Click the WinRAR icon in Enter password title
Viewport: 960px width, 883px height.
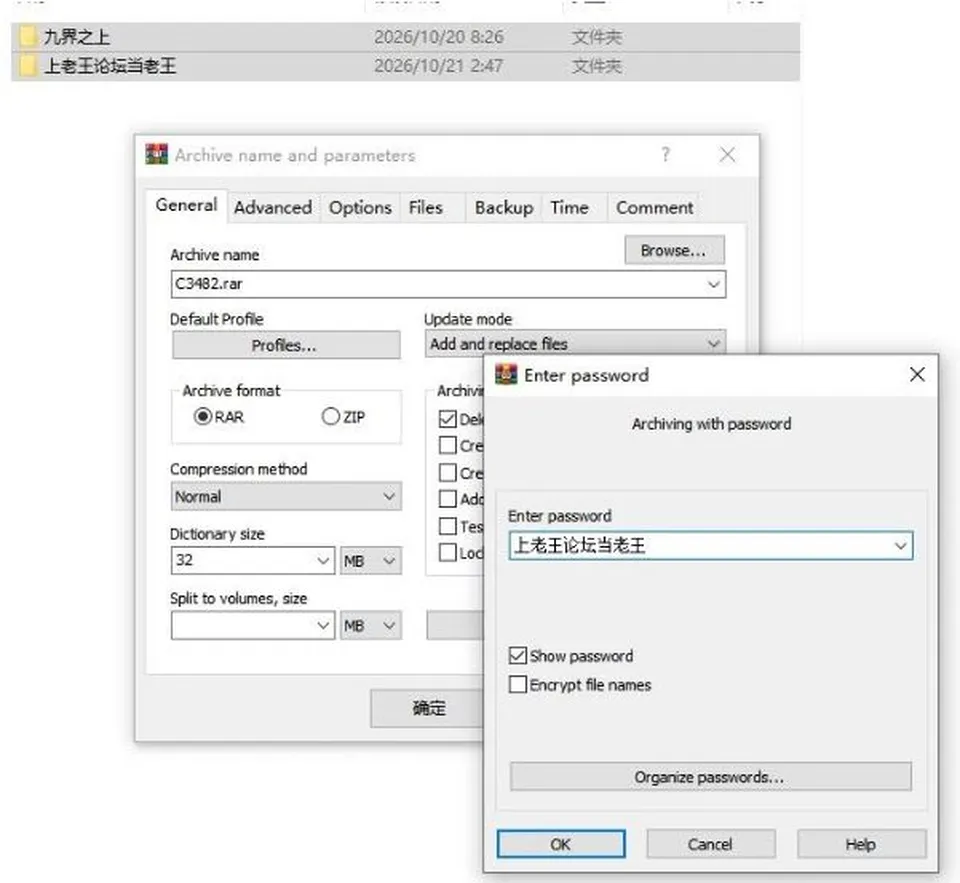[x=506, y=374]
